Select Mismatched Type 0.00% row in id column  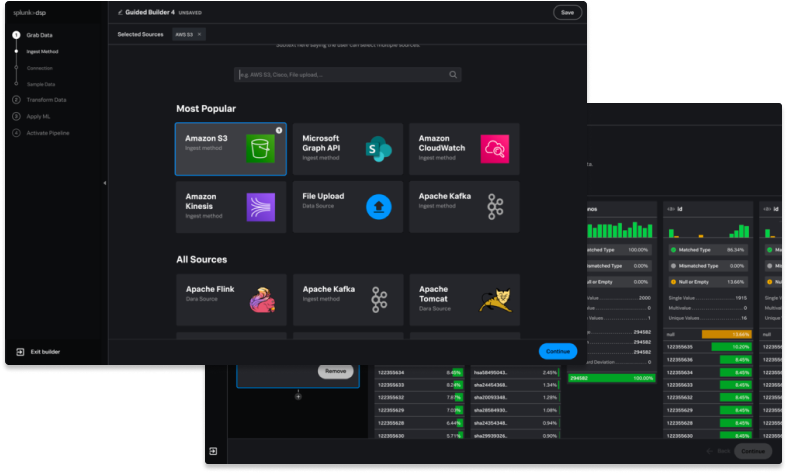[x=708, y=266]
